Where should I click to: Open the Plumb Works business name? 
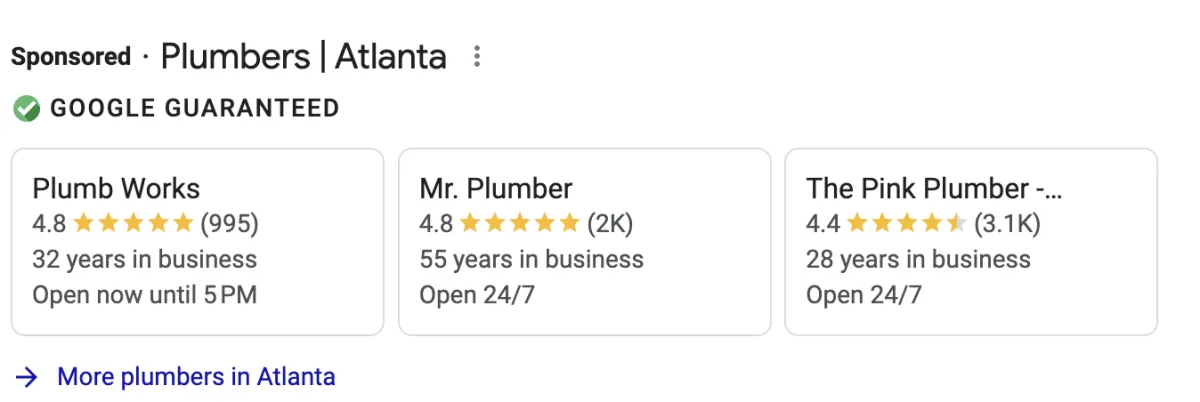point(116,188)
